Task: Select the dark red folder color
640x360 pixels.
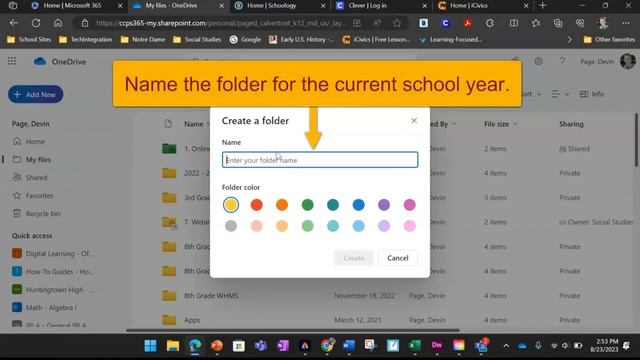Action: click(x=256, y=204)
